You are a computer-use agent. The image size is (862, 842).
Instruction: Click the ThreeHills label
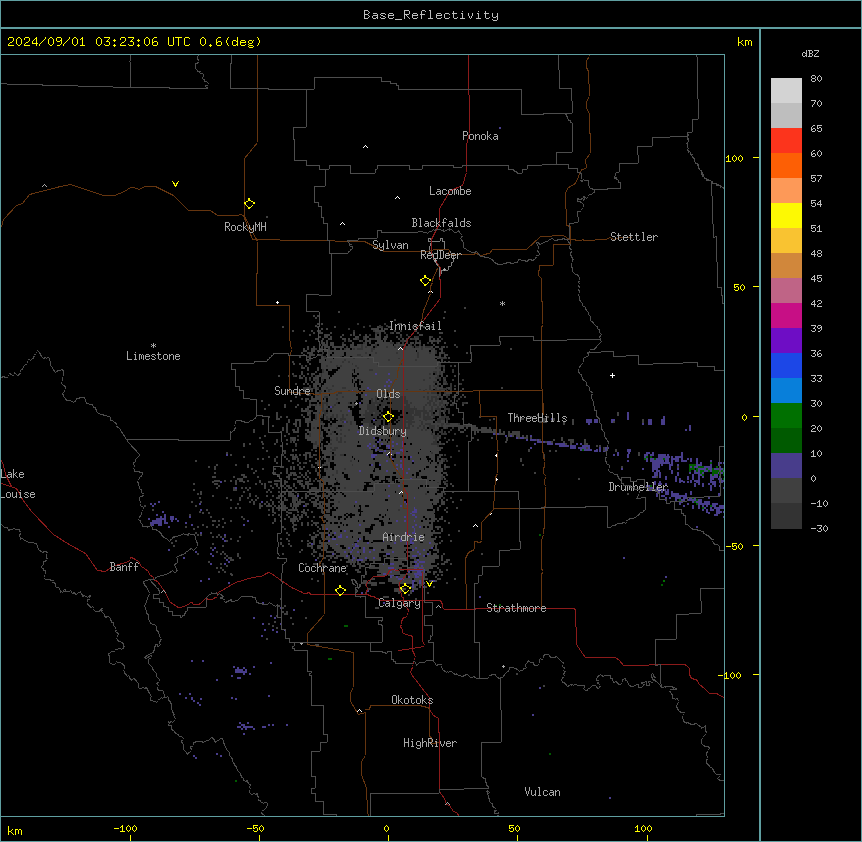pos(537,418)
